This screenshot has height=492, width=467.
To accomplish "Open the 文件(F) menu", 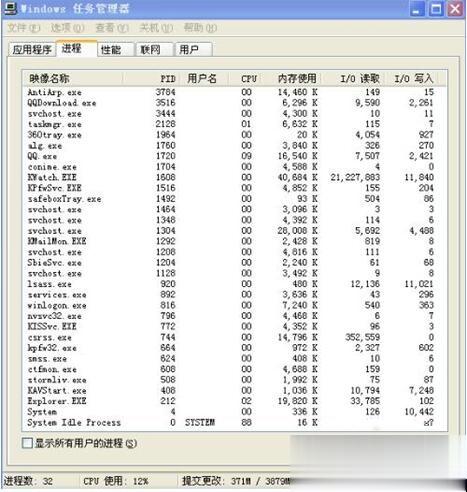I will [24, 28].
